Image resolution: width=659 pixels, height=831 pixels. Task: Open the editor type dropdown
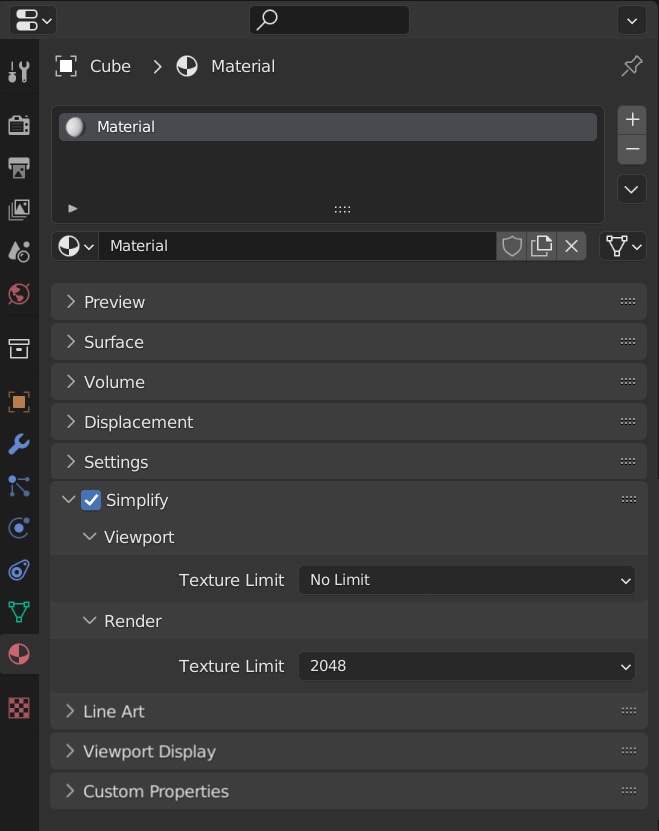click(33, 21)
